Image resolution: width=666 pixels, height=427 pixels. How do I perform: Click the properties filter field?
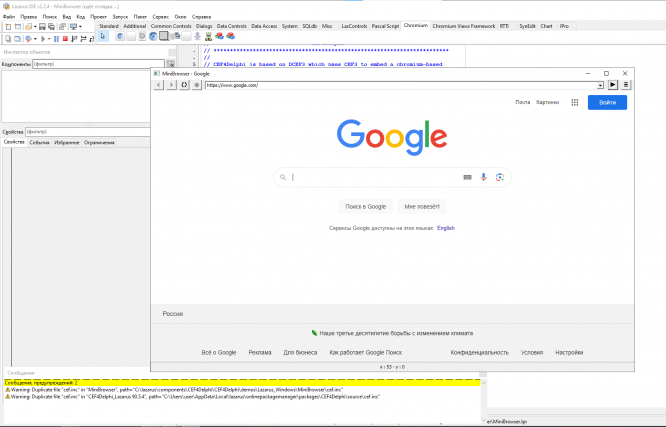pyautogui.click(x=87, y=132)
